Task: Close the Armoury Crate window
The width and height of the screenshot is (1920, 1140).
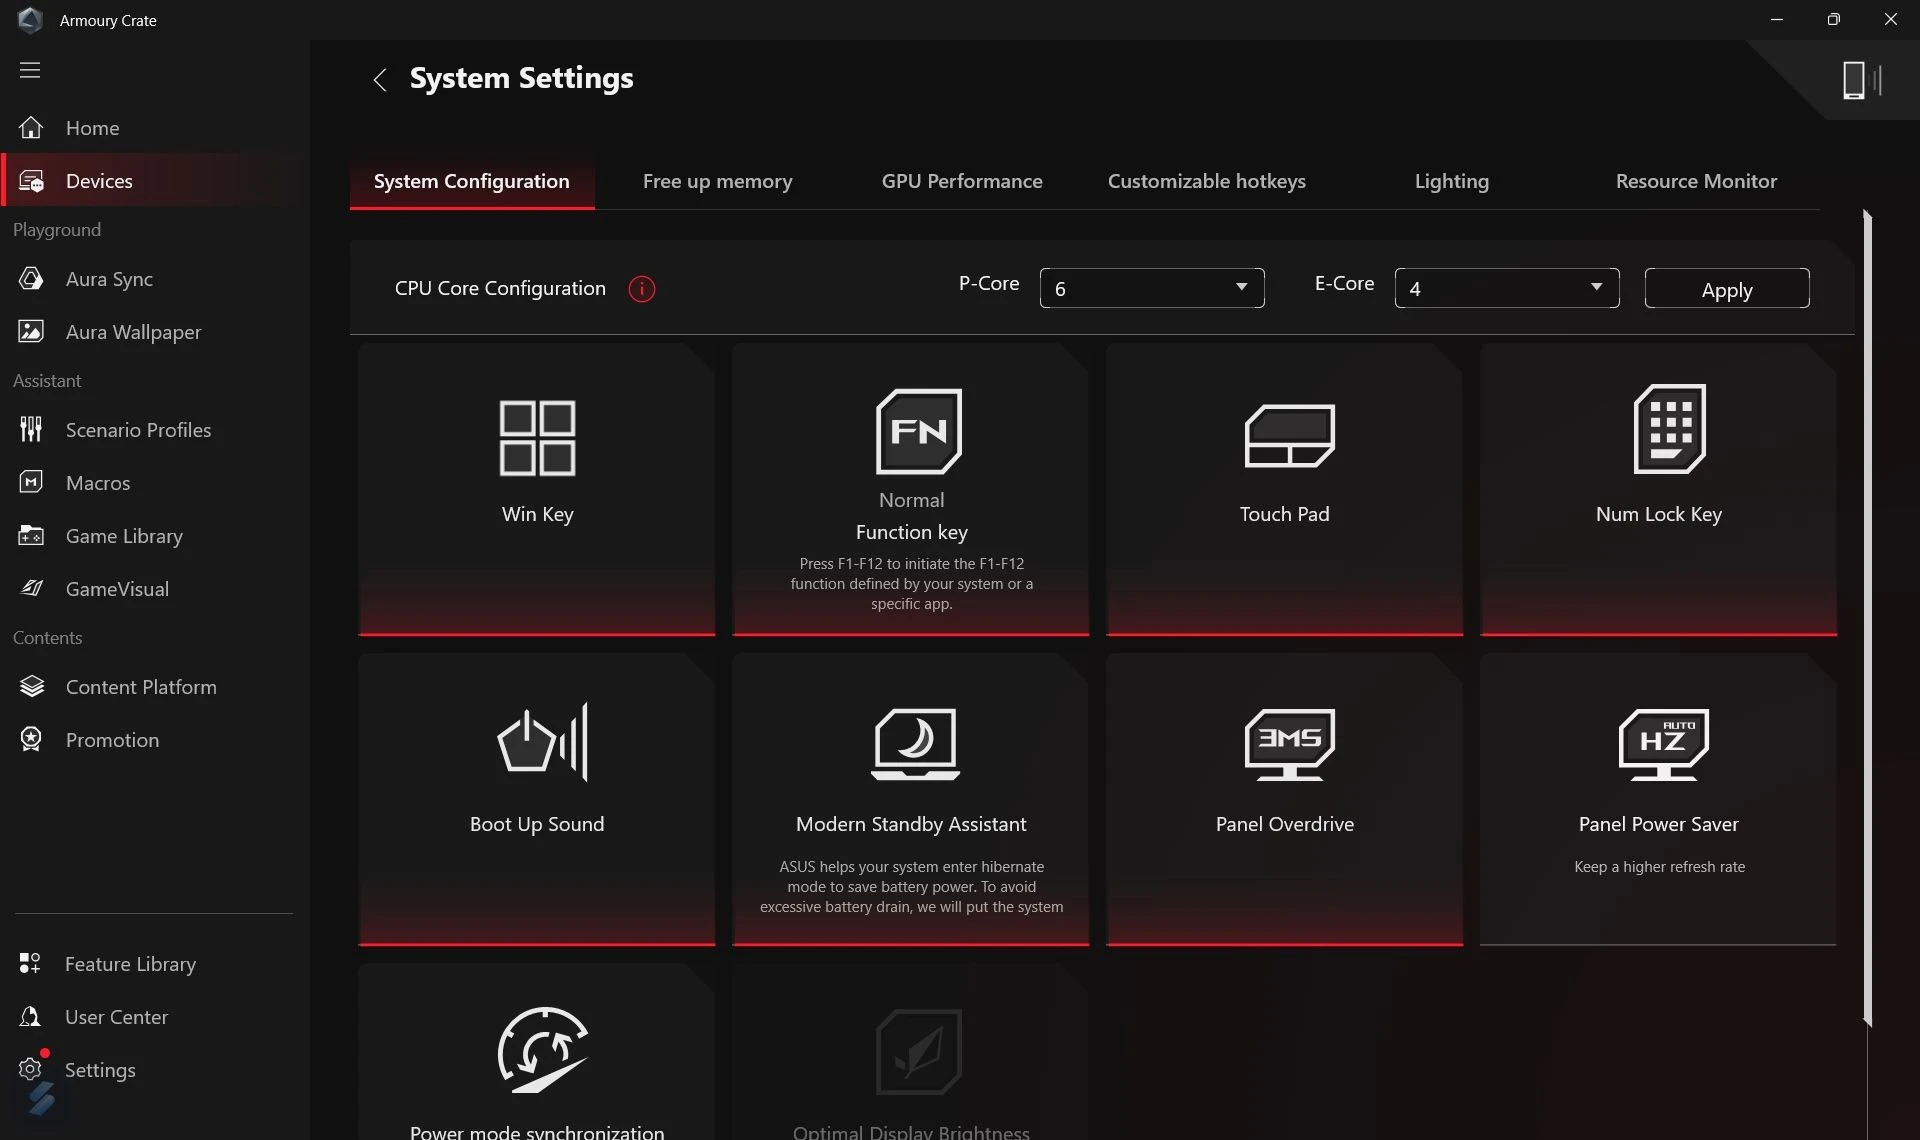Action: tap(1890, 20)
